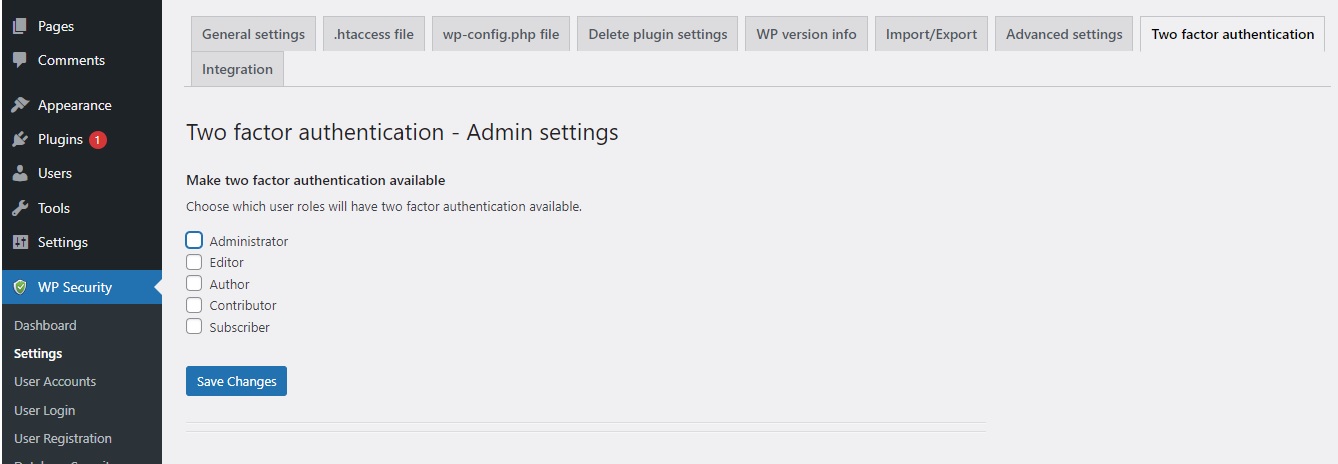Click the WP Security shield icon

point(20,287)
